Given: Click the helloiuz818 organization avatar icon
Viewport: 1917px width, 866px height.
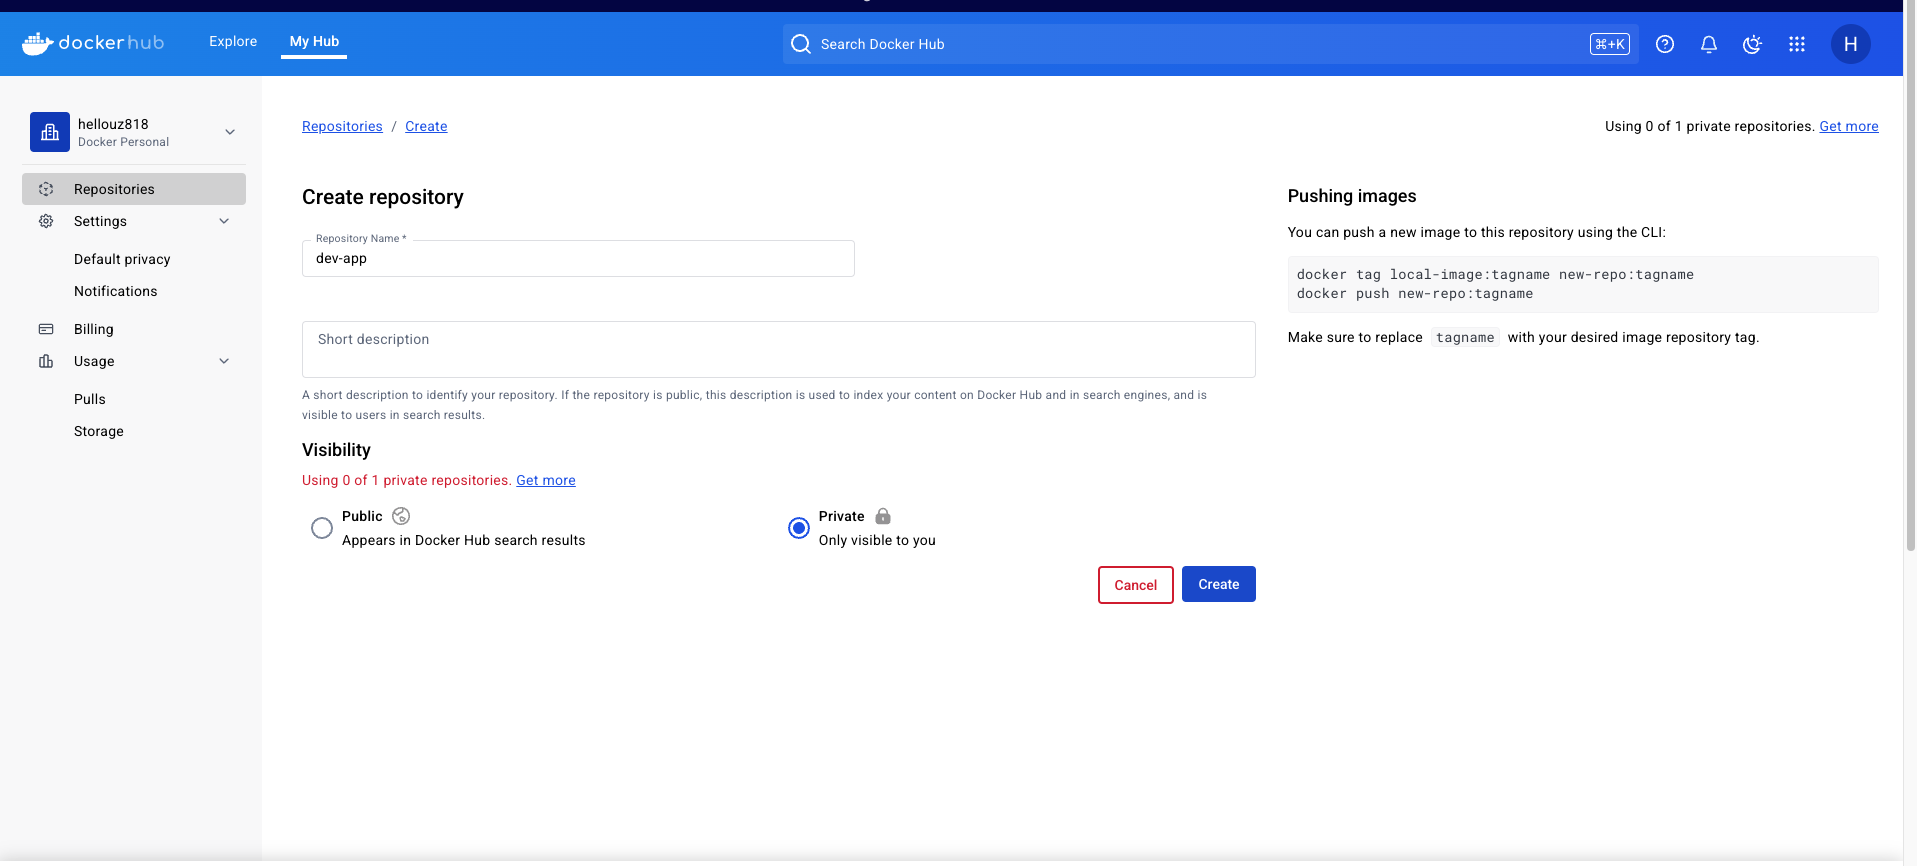Looking at the screenshot, I should [50, 132].
